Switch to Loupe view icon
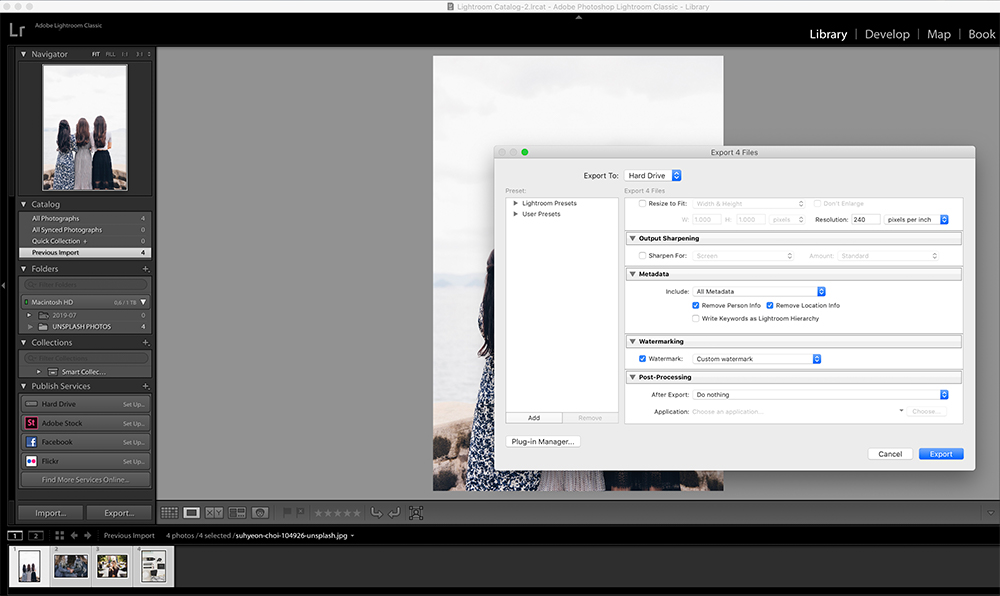Viewport: 1000px width, 596px height. coord(191,512)
